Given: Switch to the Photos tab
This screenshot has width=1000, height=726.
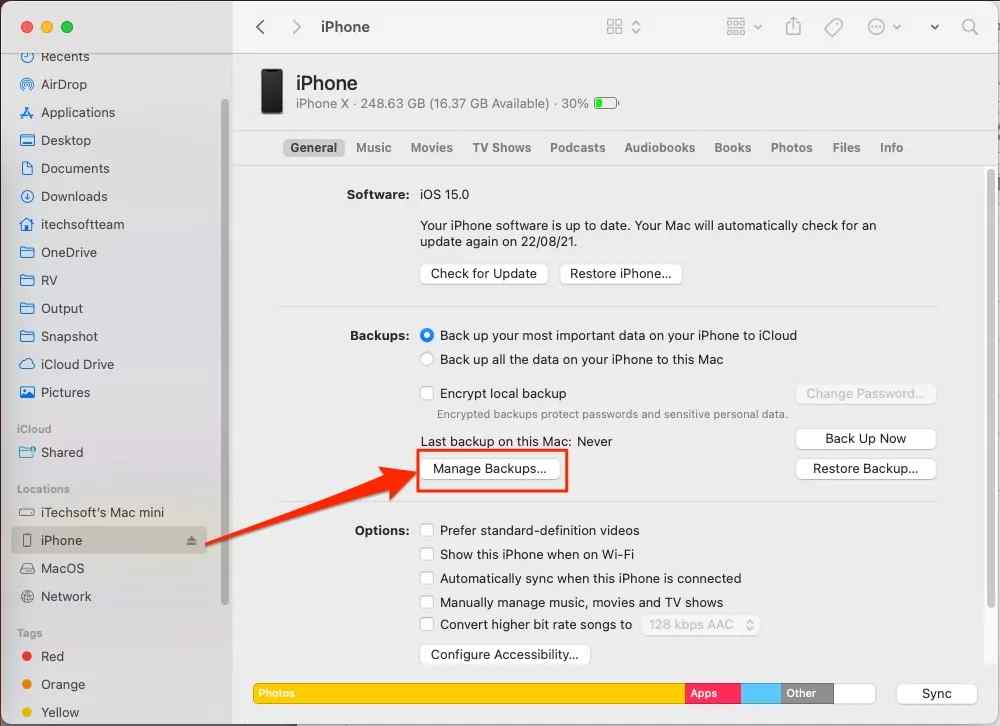Looking at the screenshot, I should (x=791, y=148).
